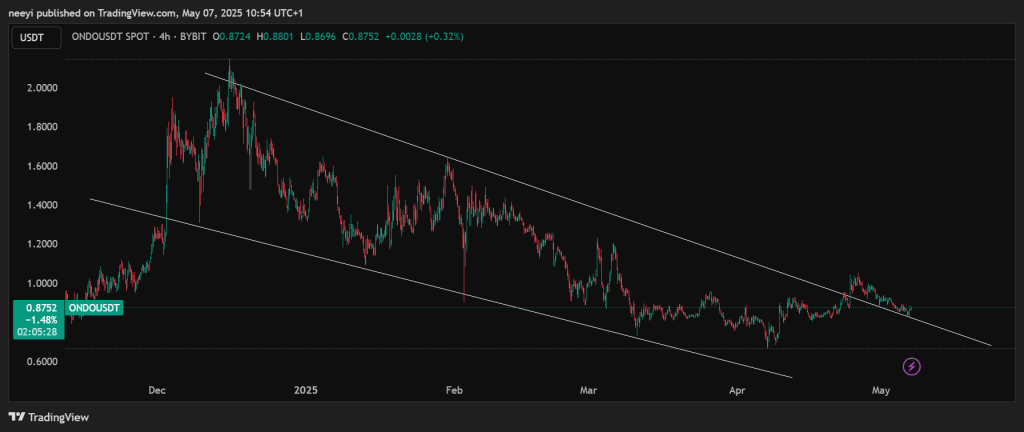Screen dimensions: 1024x432
Task: Click the 2025 date axis label
Action: pyautogui.click(x=306, y=390)
